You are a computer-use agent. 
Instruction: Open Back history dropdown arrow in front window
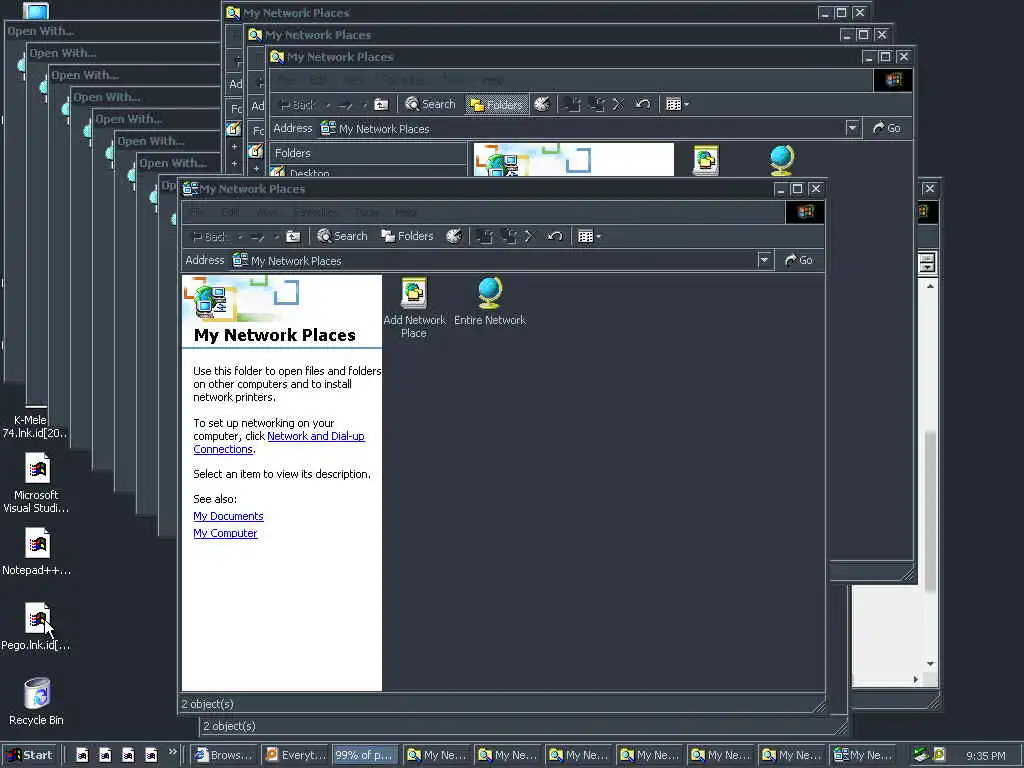[x=240, y=236]
